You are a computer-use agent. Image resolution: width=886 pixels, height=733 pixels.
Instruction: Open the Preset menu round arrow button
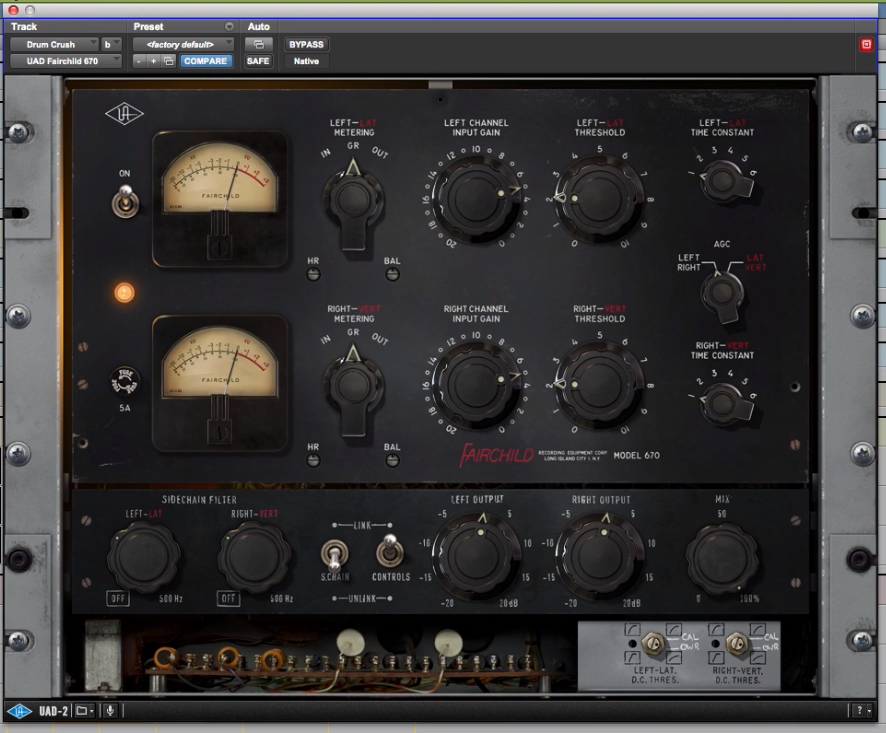click(229, 27)
